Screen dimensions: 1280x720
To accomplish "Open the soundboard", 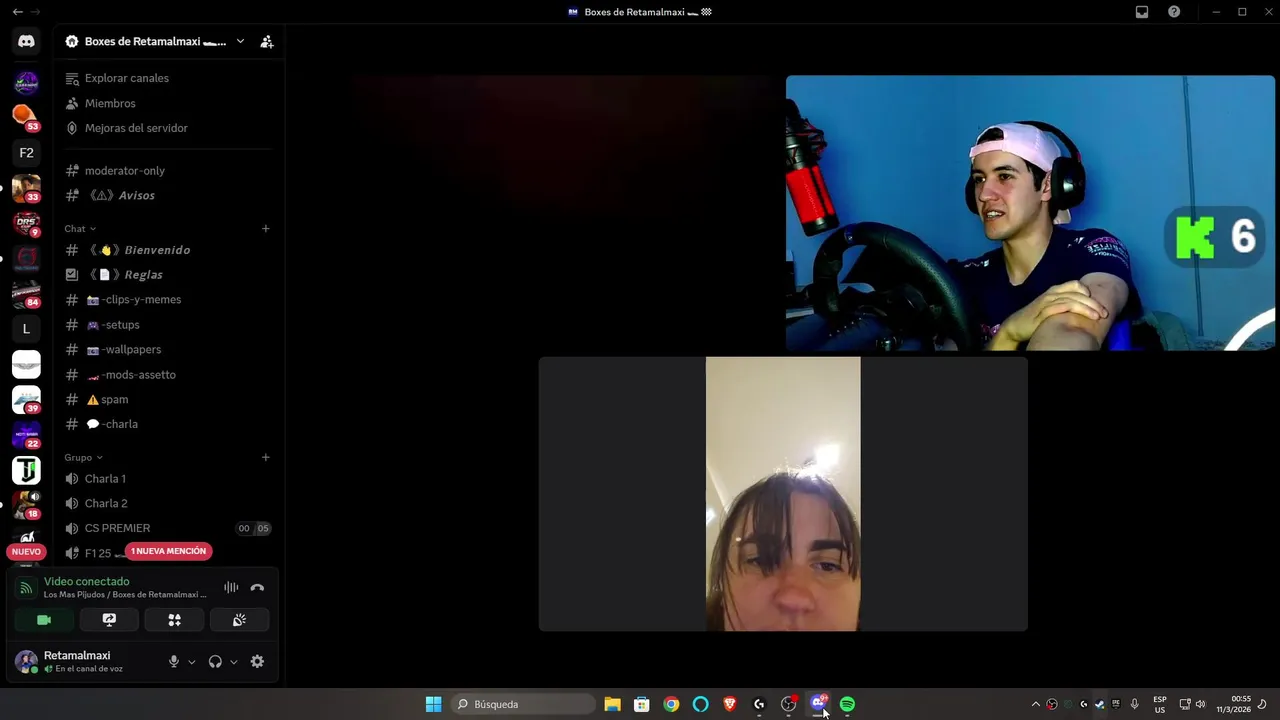I will pyautogui.click(x=239, y=620).
